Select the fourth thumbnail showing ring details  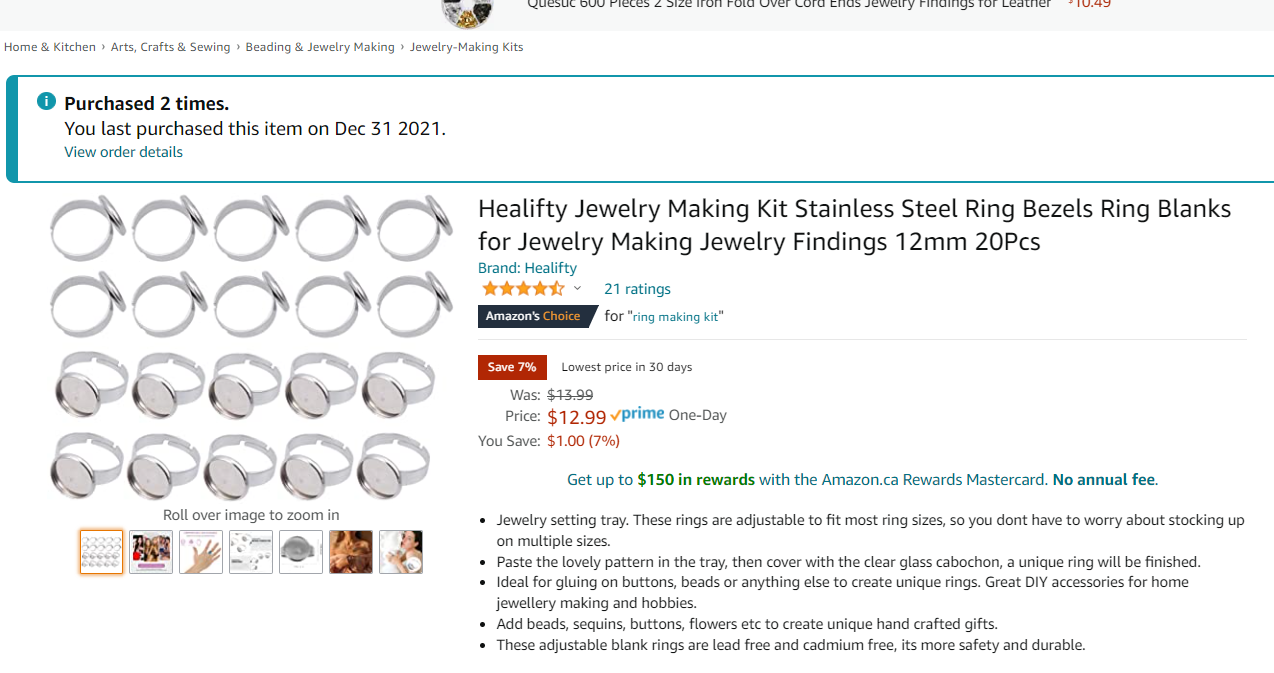point(251,552)
